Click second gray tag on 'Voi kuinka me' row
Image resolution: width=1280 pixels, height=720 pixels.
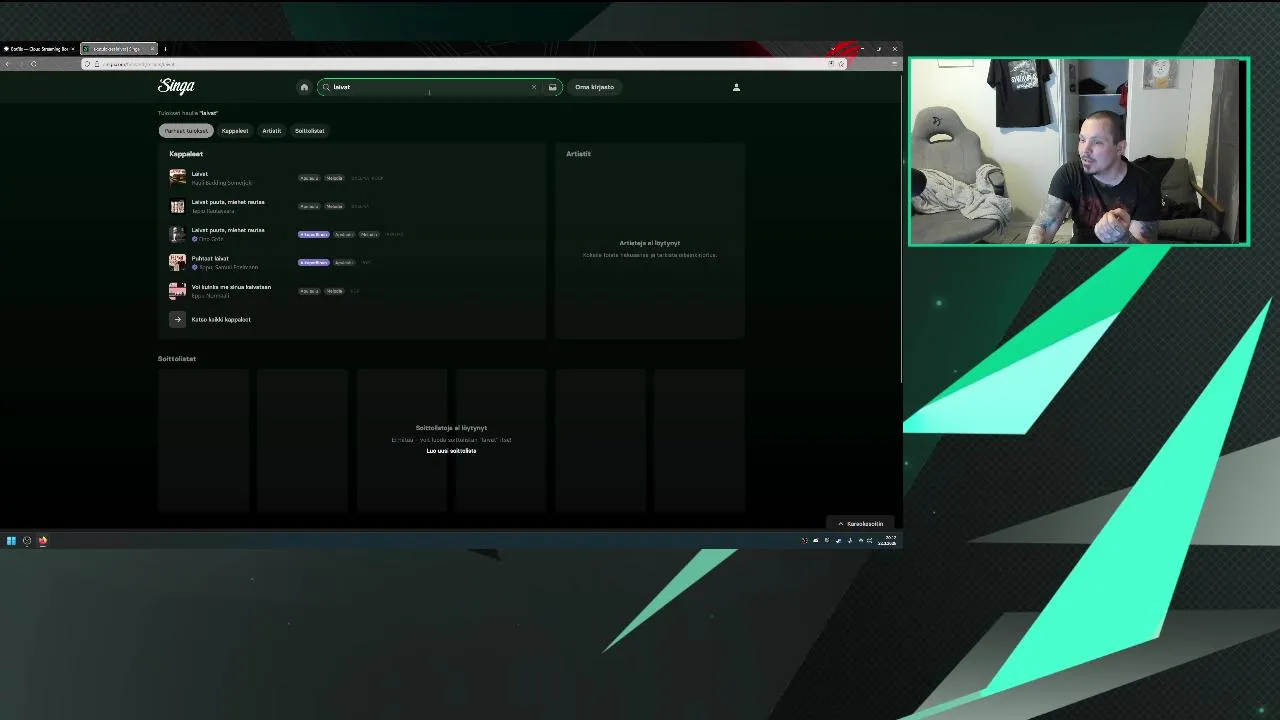point(334,291)
